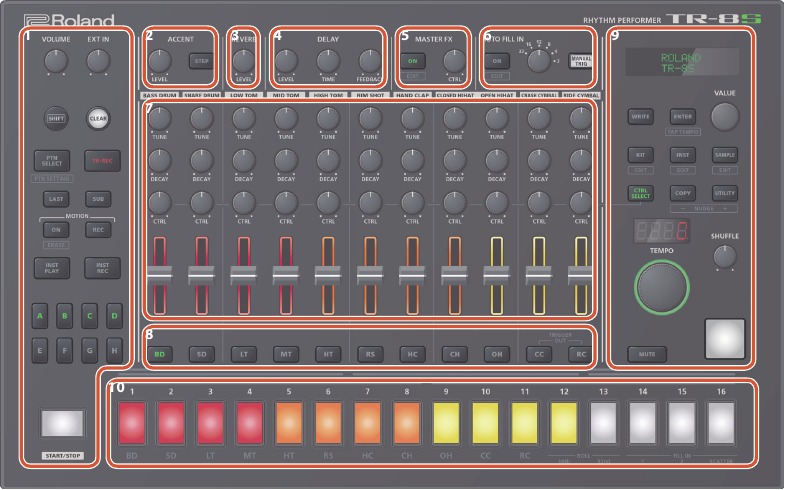Select variation H button
785x490 pixels.
pyautogui.click(x=115, y=350)
